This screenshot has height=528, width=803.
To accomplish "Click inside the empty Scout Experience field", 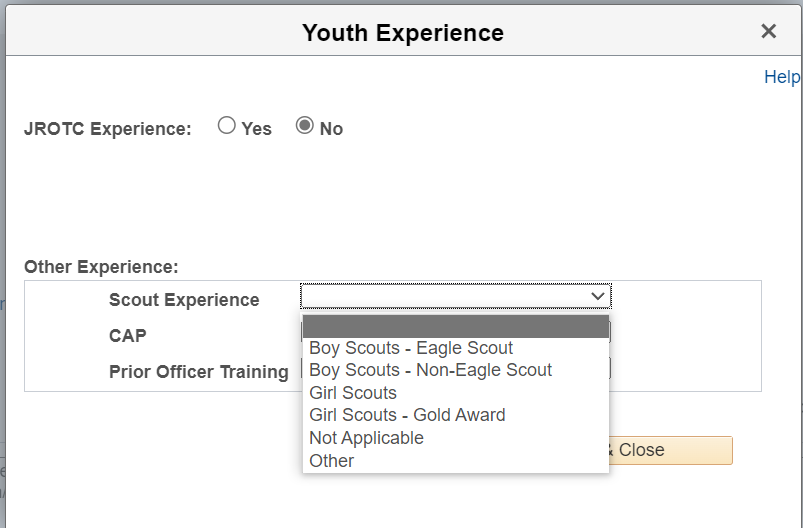I will point(440,296).
